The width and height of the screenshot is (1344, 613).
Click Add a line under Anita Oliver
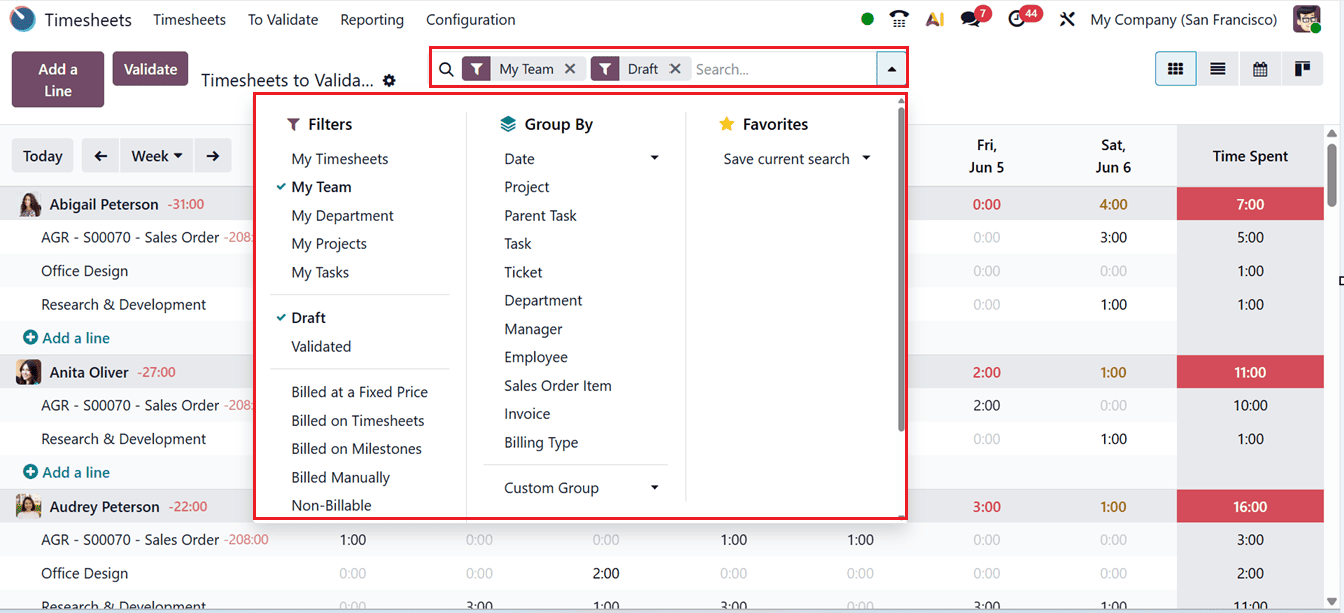pyautogui.click(x=66, y=472)
